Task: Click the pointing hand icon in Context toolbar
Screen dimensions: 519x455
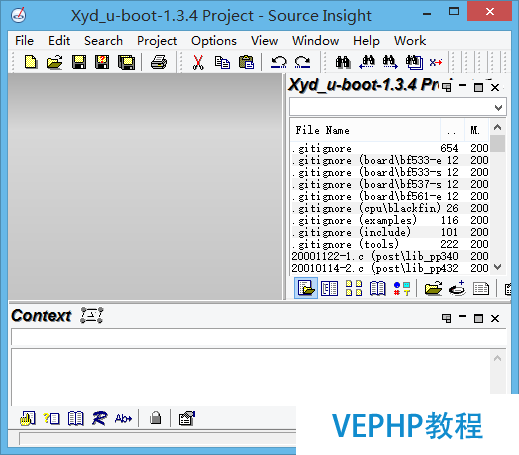Action: [x=28, y=418]
